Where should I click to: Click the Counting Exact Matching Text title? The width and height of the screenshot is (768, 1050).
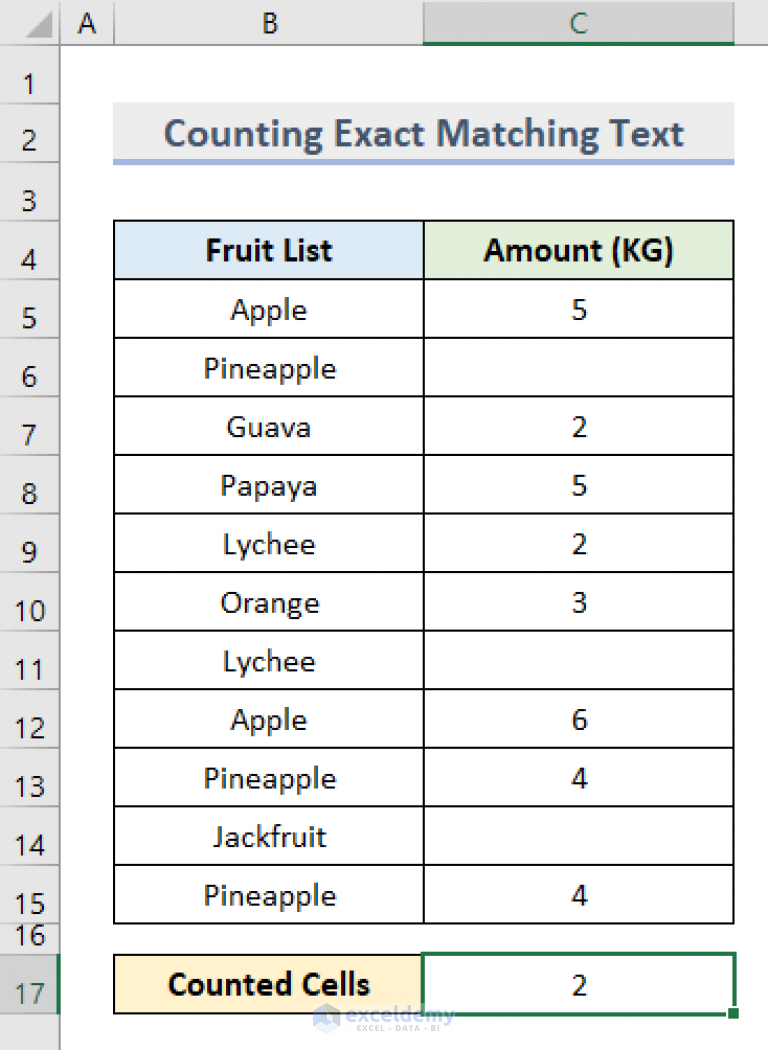tap(423, 134)
